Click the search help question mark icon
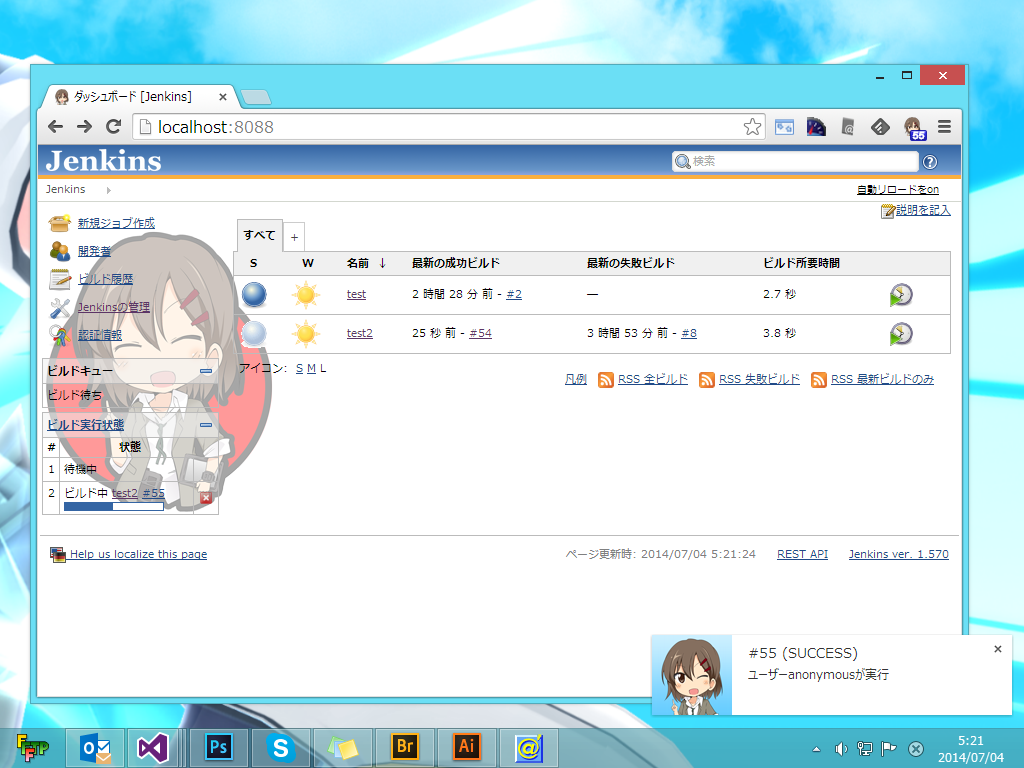Viewport: 1024px width, 768px height. [930, 162]
